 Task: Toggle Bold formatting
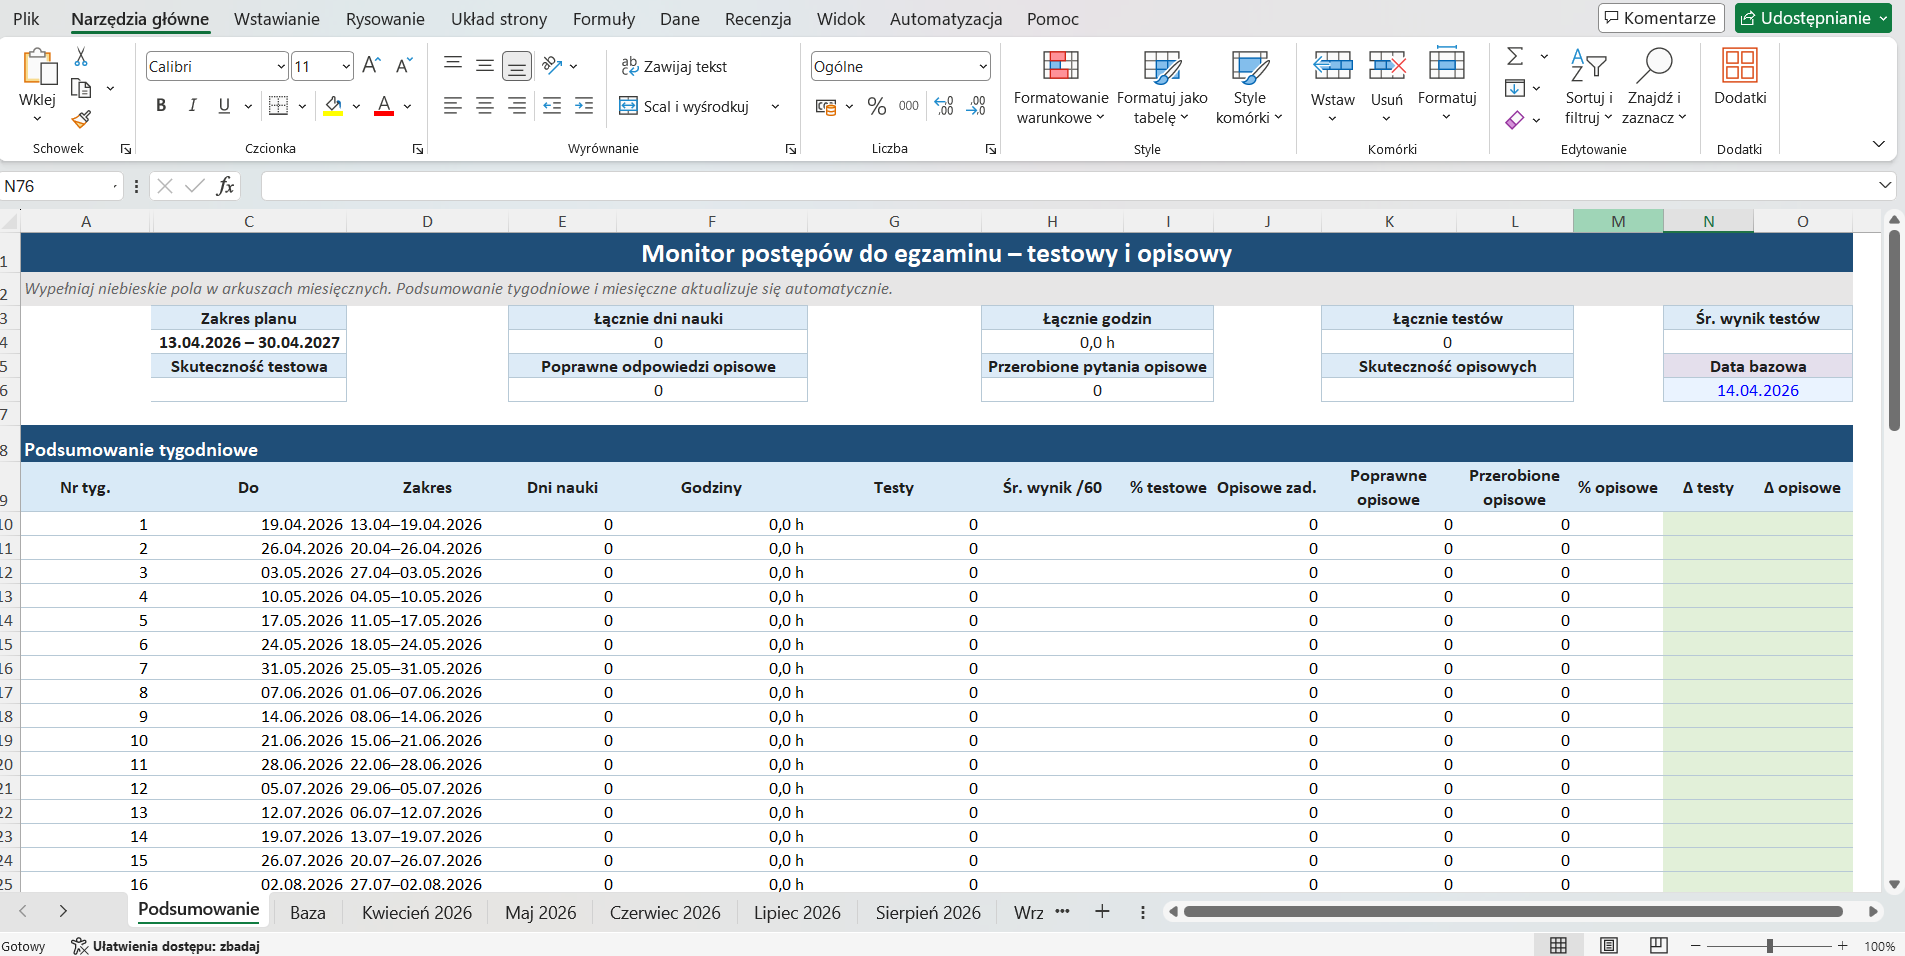[x=161, y=105]
